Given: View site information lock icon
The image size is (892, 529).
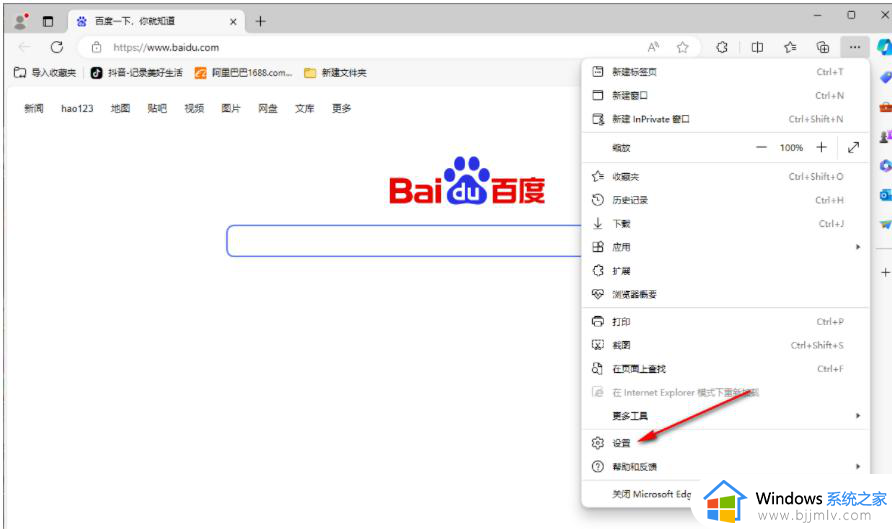Looking at the screenshot, I should point(96,47).
